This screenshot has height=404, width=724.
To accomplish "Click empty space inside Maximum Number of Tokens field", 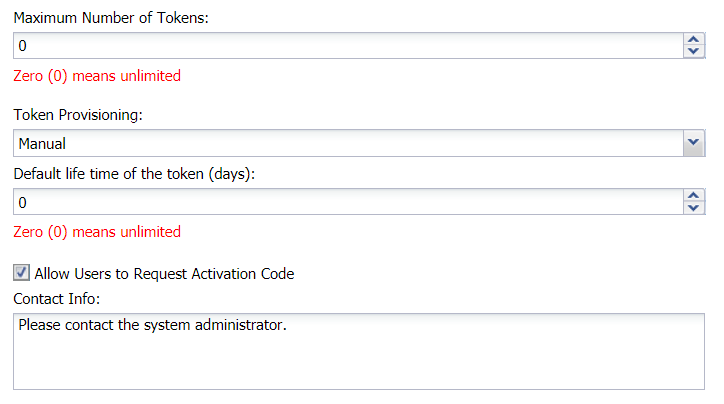I will point(350,46).
